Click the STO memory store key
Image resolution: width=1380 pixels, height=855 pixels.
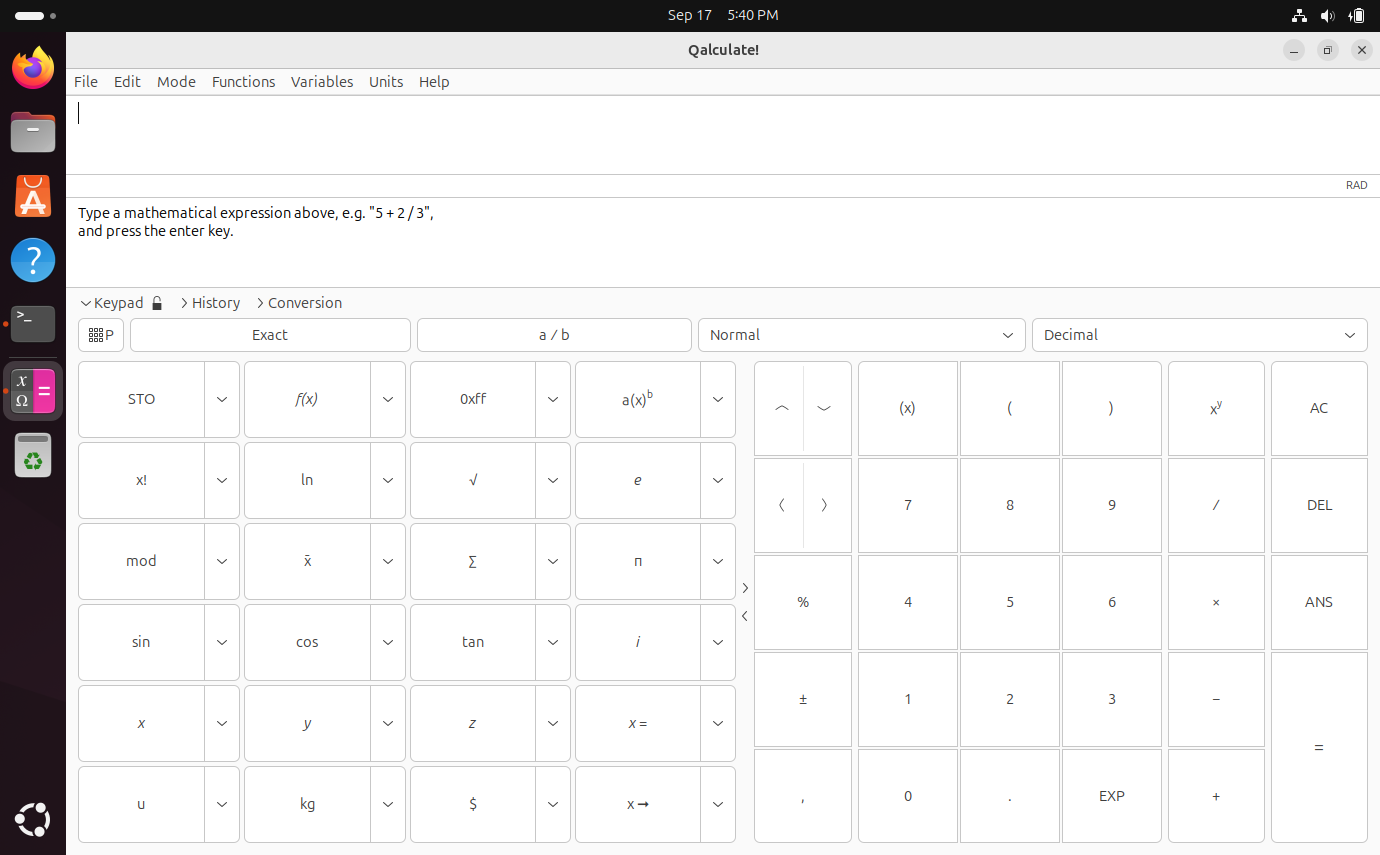141,399
